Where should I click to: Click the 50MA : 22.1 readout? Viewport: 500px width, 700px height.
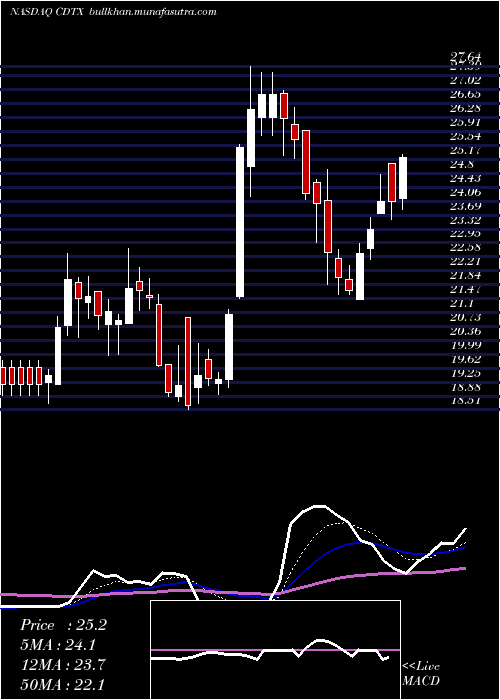(63, 684)
